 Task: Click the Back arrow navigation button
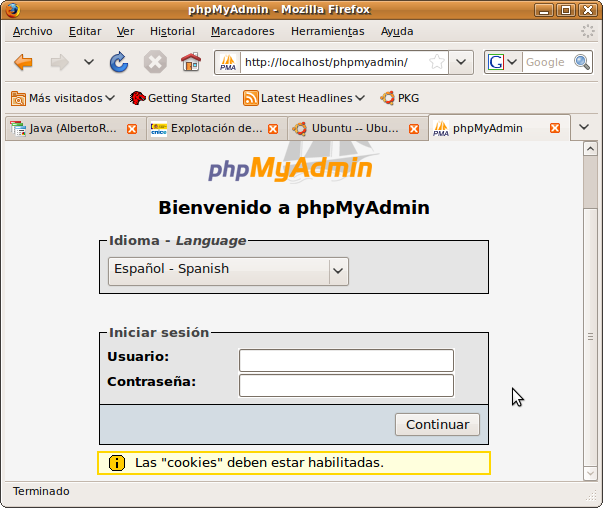tap(24, 63)
